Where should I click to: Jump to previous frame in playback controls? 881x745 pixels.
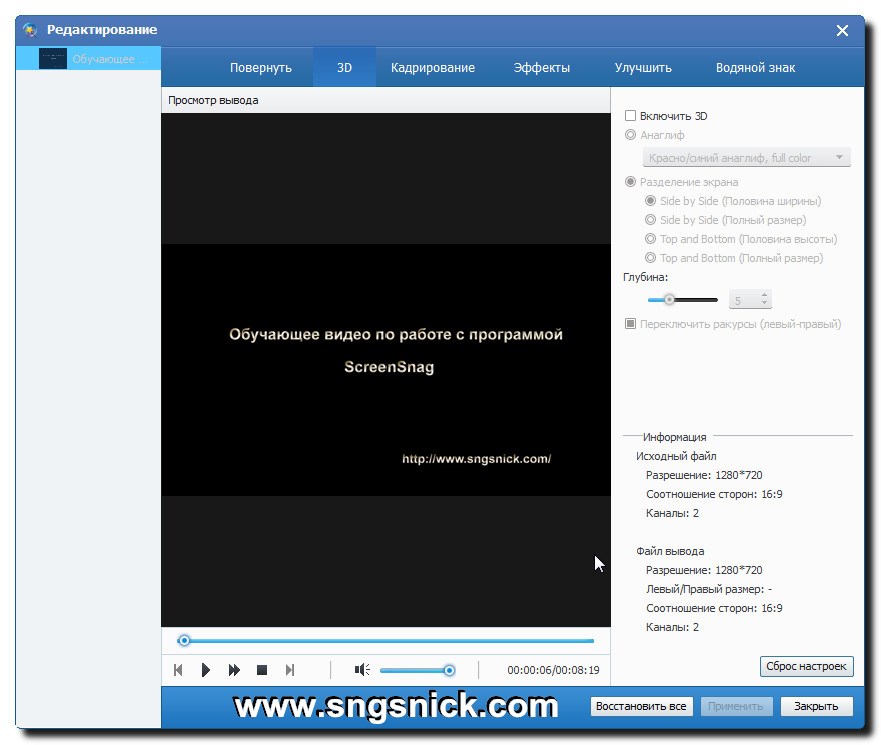click(178, 670)
